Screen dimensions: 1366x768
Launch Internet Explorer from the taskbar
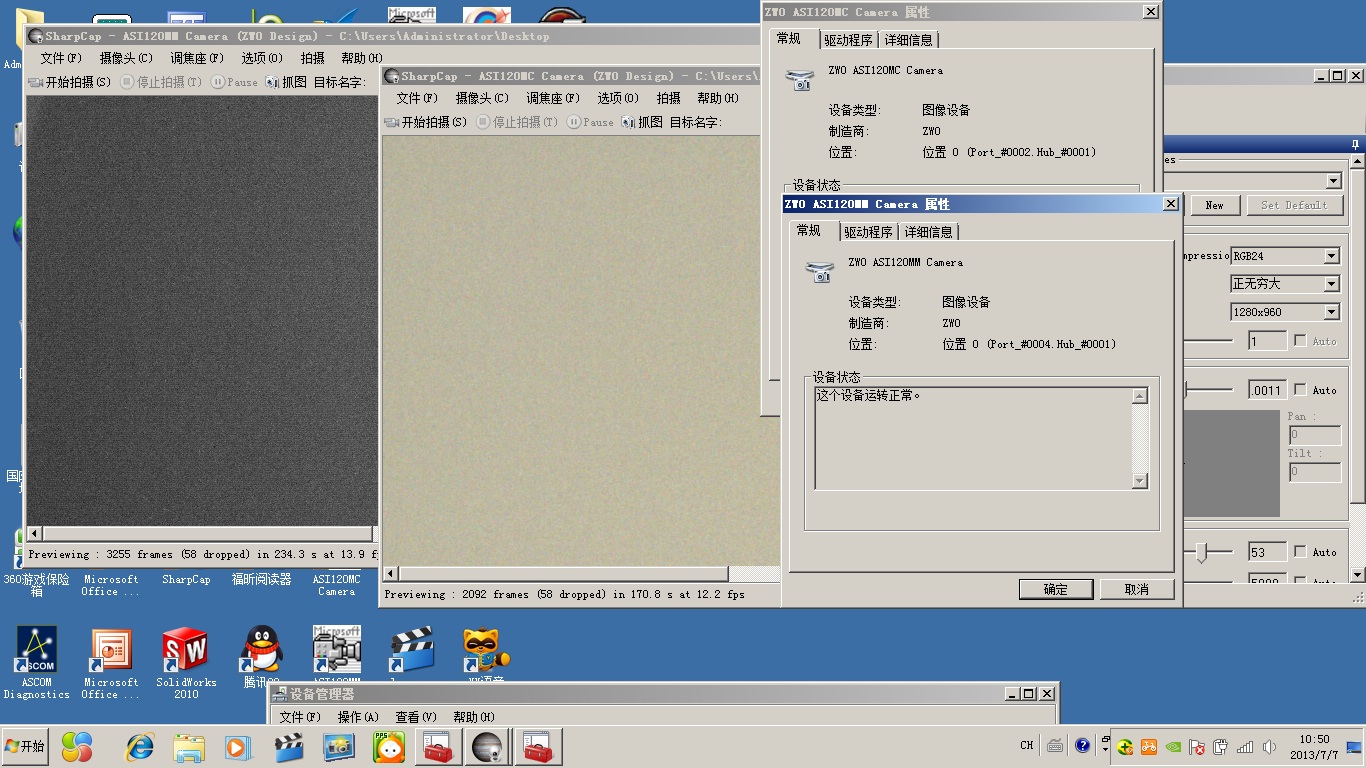click(x=139, y=746)
